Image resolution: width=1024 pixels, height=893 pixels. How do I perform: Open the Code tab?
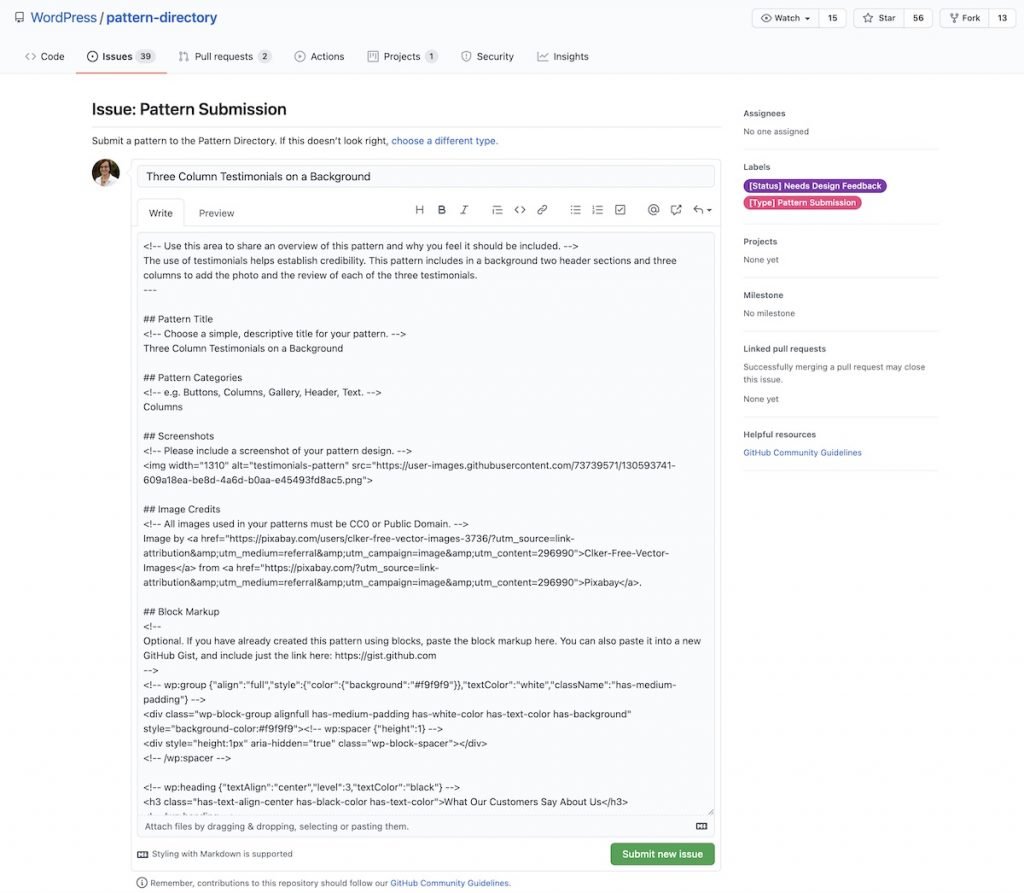44,57
